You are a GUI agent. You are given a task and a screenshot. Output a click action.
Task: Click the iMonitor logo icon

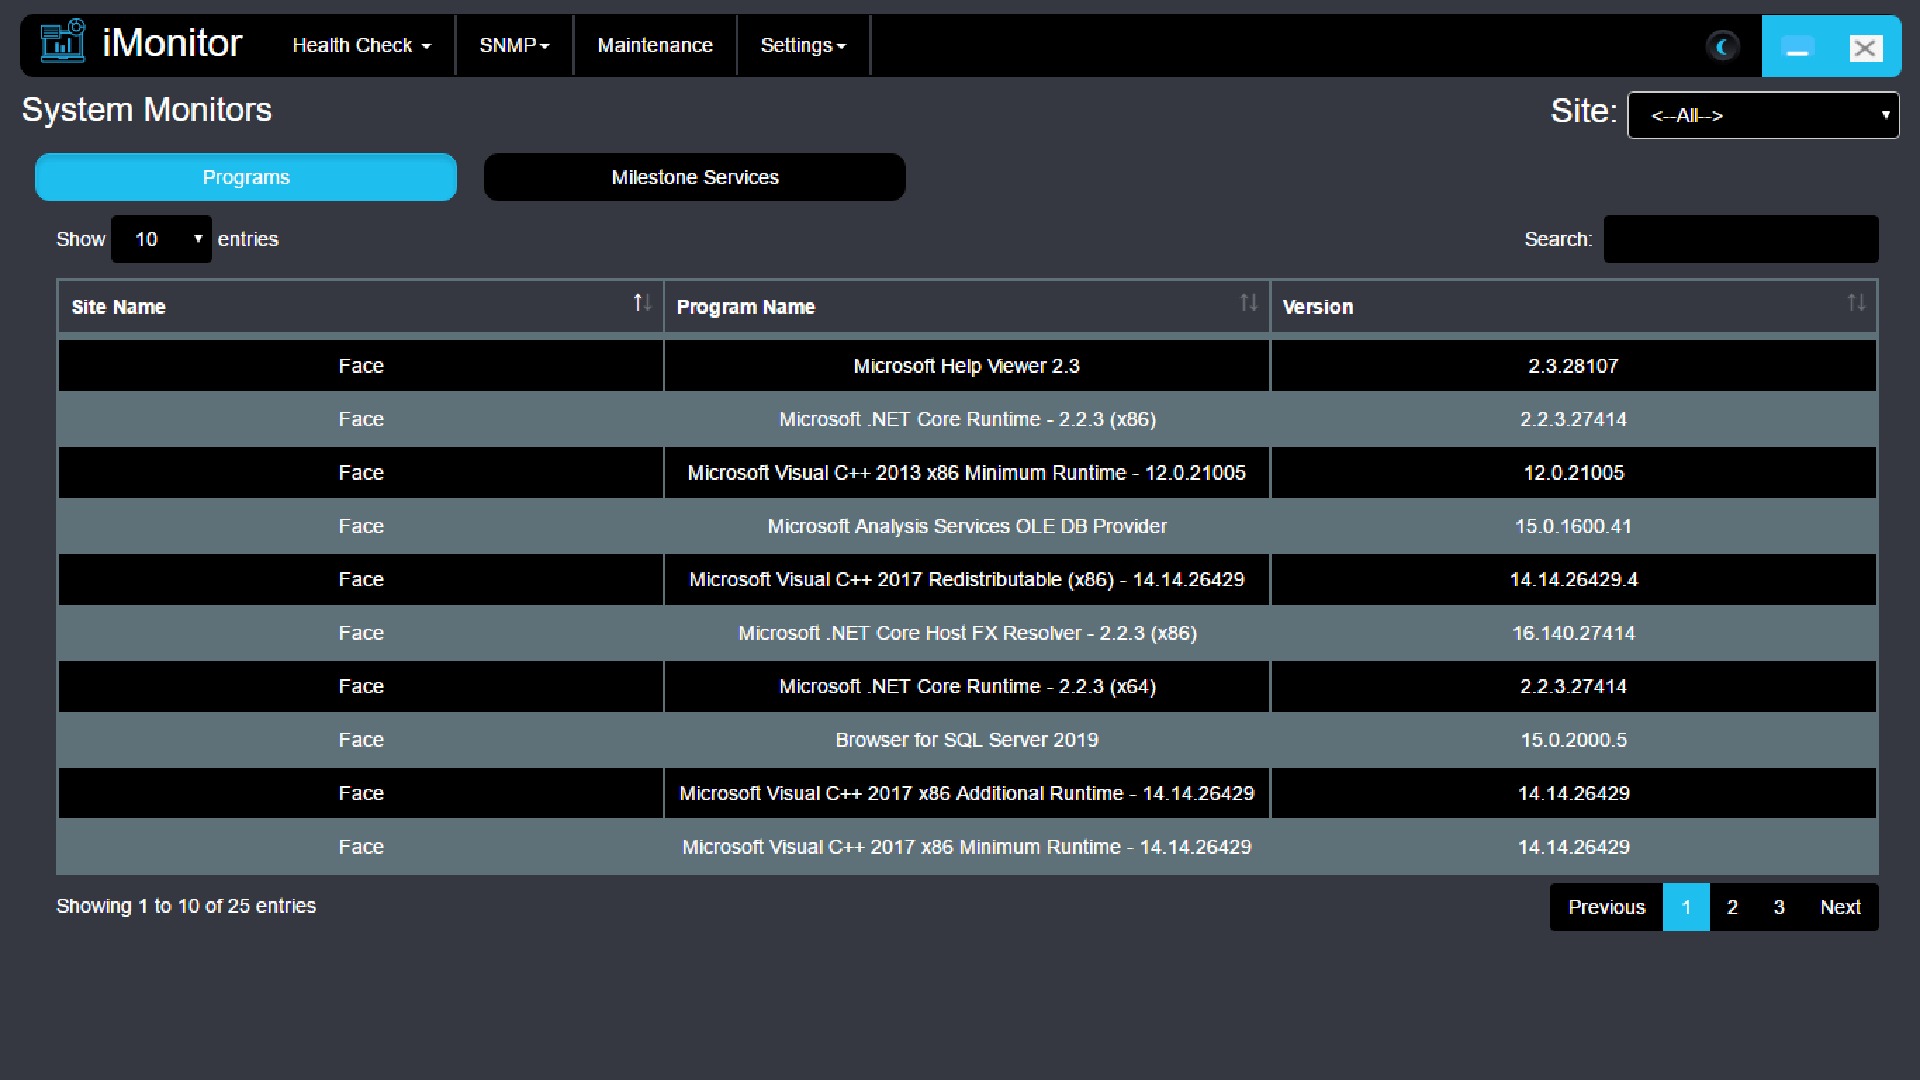(62, 42)
